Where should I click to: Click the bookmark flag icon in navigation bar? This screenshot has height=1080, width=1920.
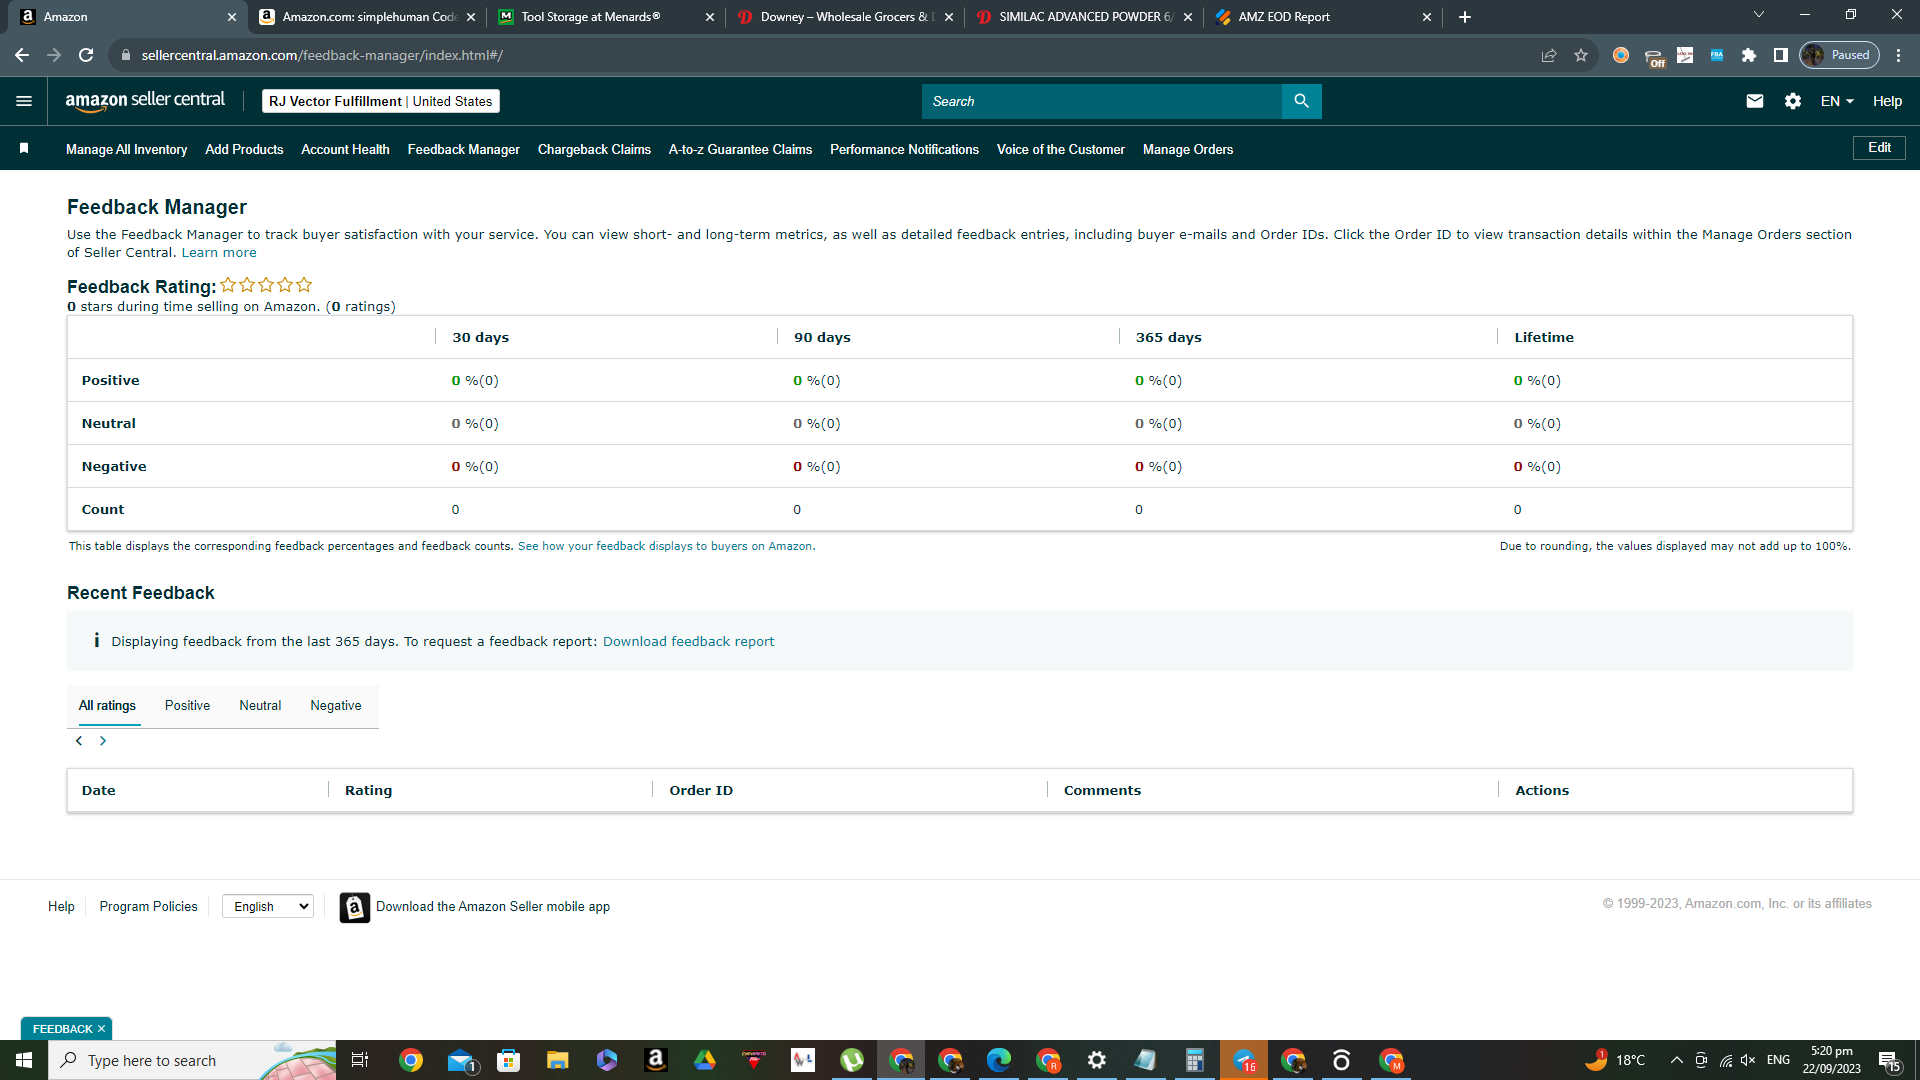tap(24, 149)
